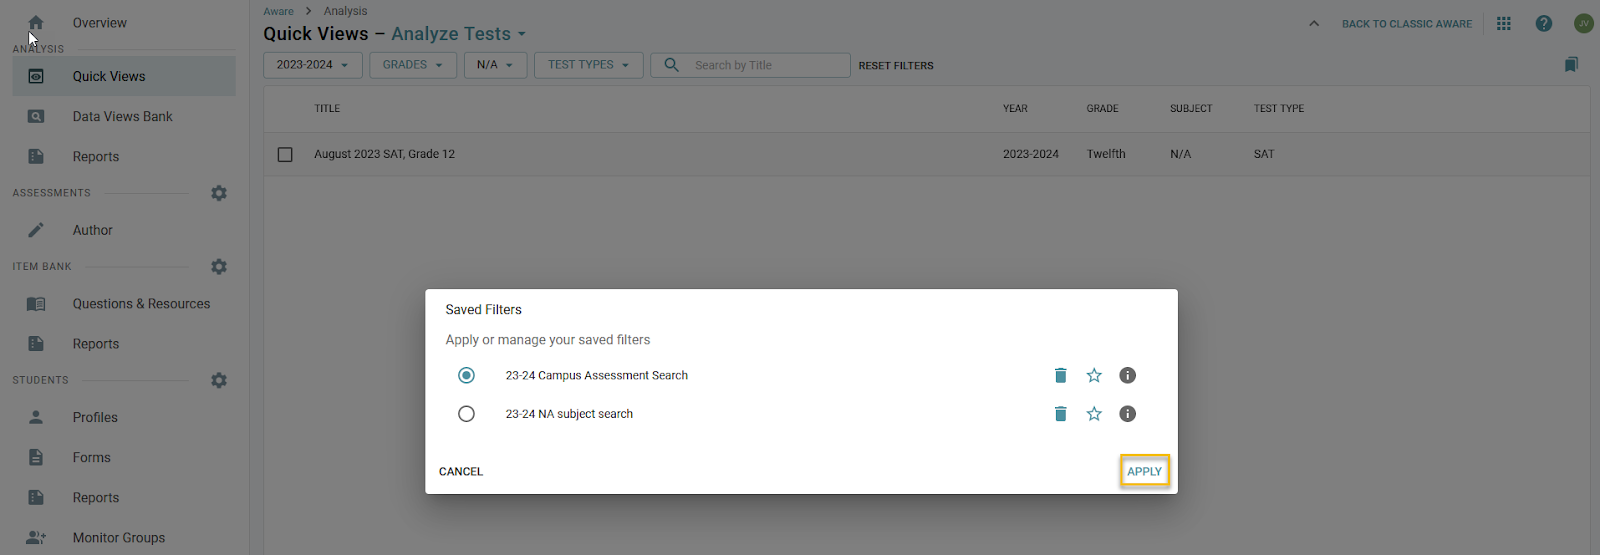Delete the 23-24 NA subject search filter
1600x555 pixels.
(x=1060, y=414)
